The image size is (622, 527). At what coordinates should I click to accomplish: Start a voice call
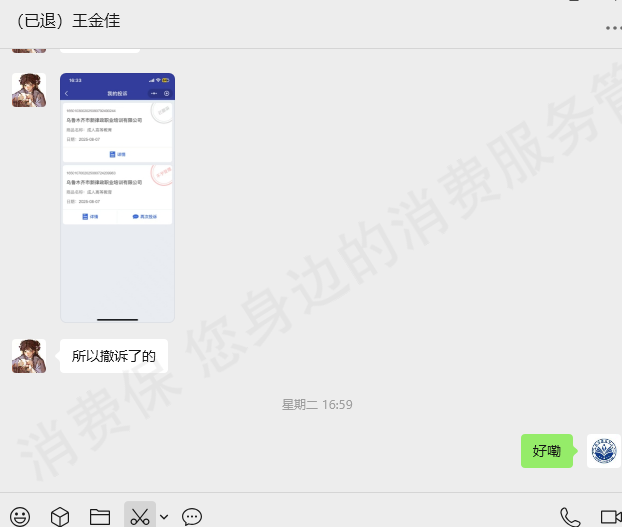570,517
